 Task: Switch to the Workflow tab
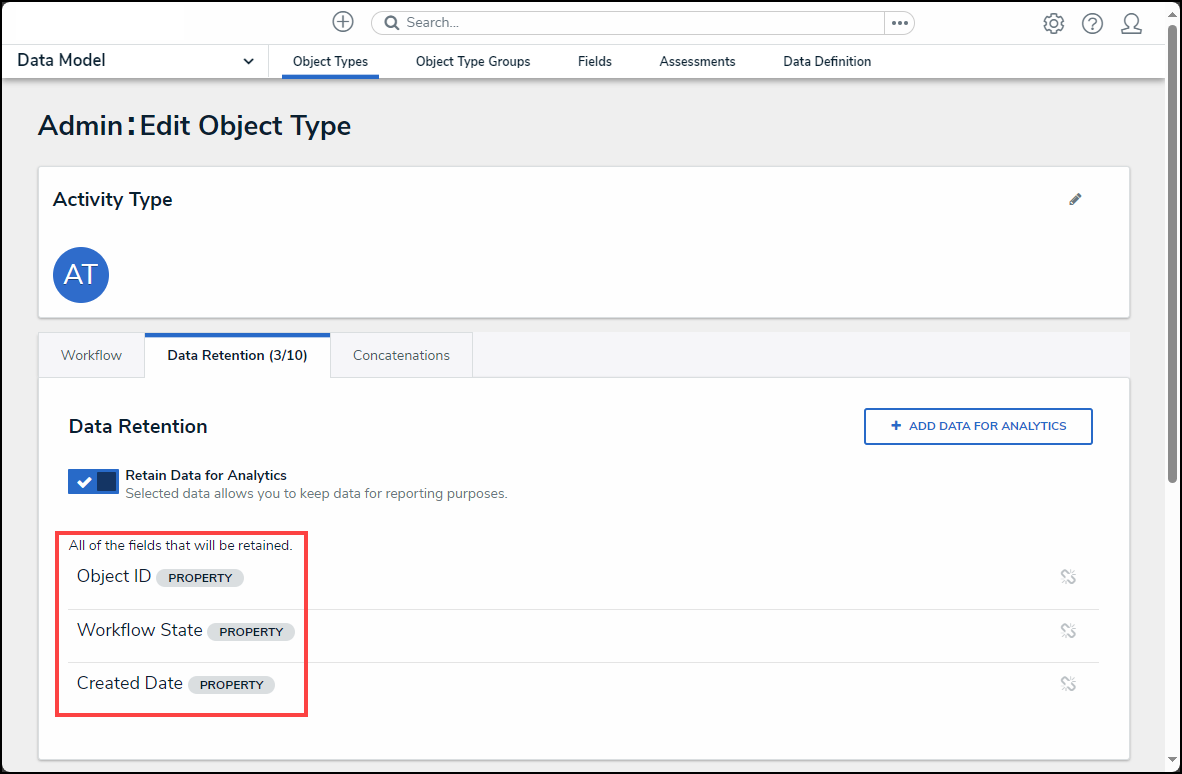coord(91,355)
